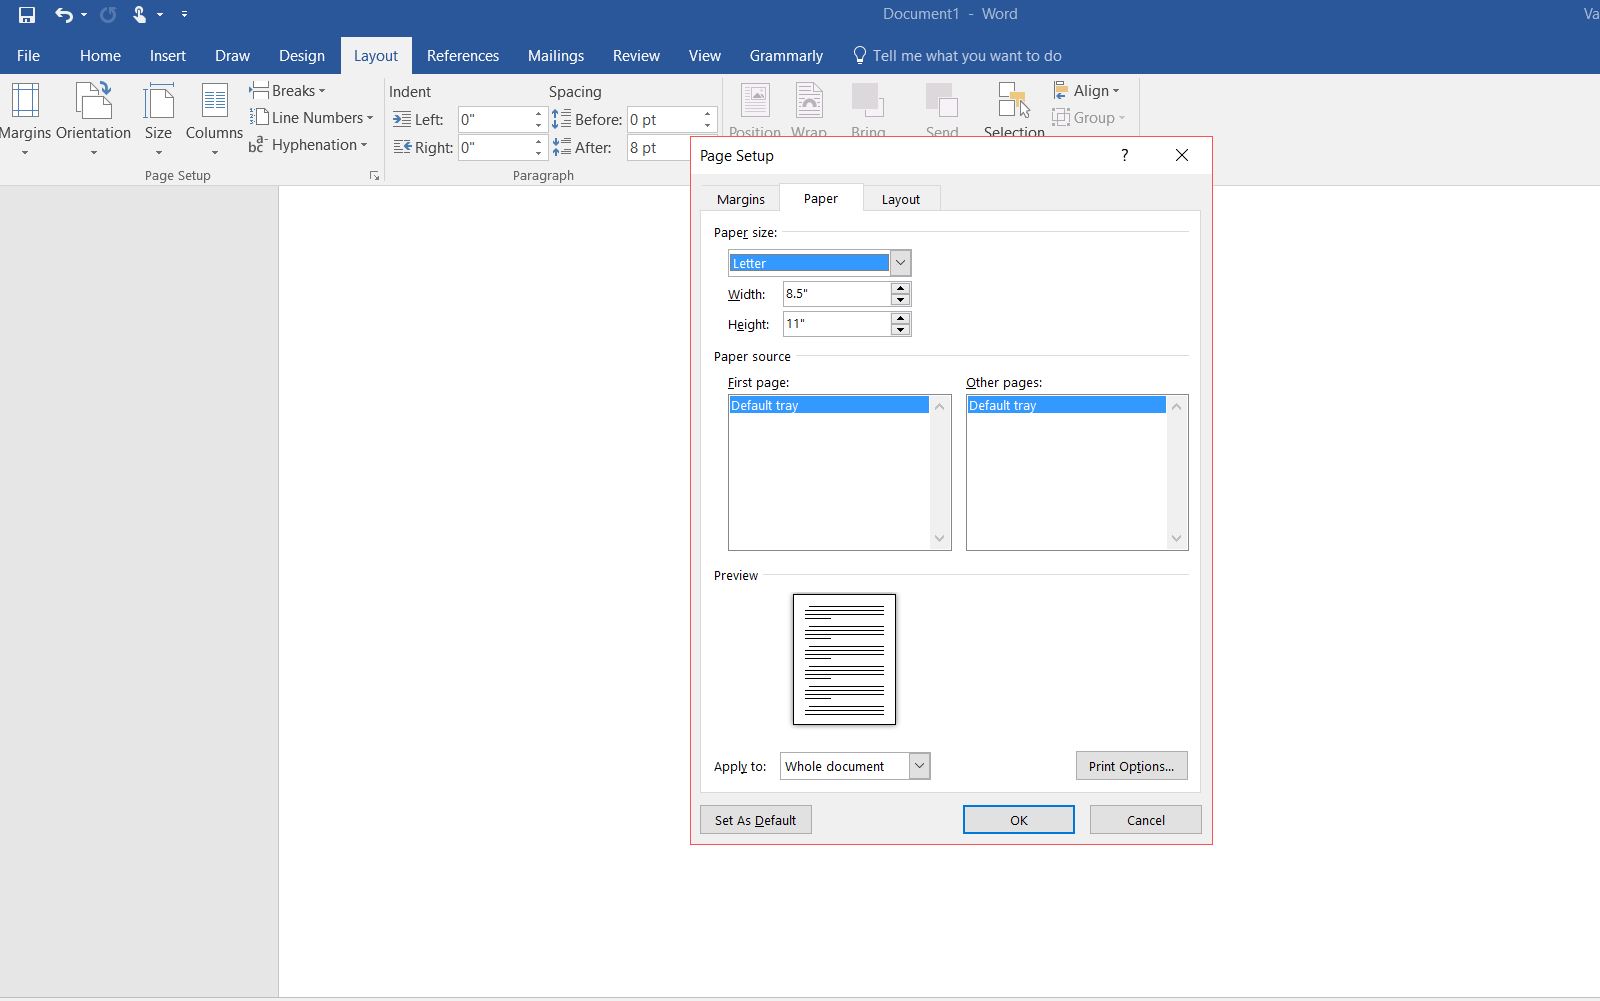Screen dimensions: 1600x1001
Task: Open the Columns menu
Action: coord(214,119)
